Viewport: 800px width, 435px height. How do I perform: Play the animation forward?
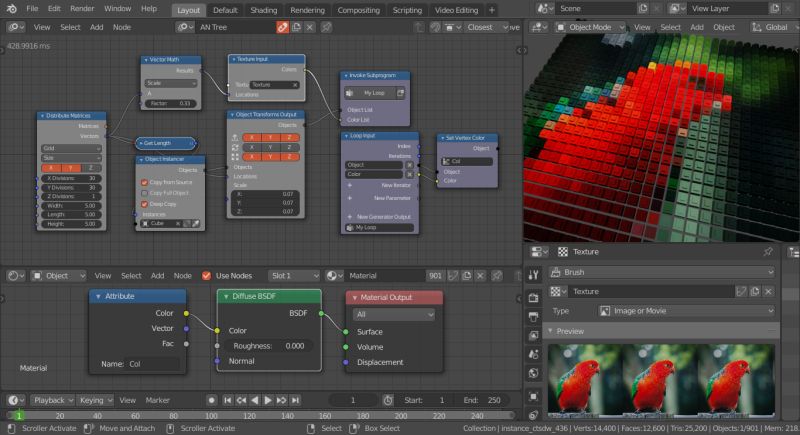pyautogui.click(x=268, y=400)
